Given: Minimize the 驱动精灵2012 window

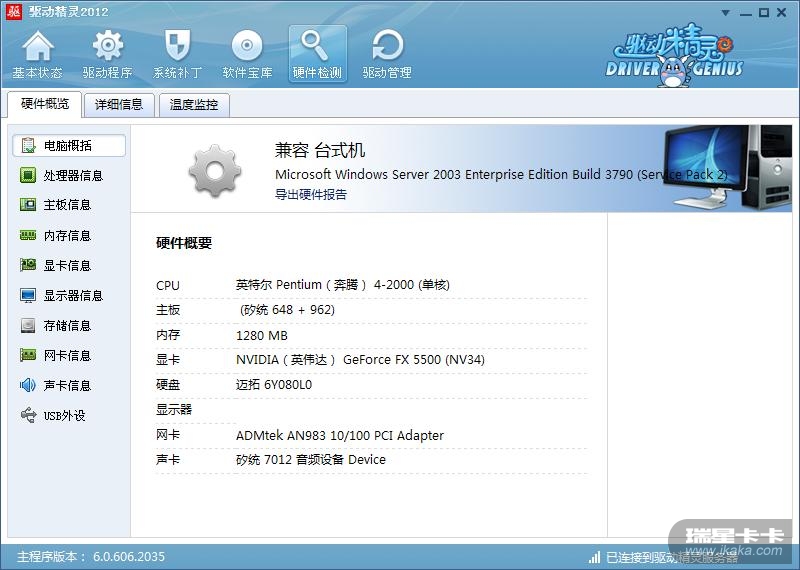Looking at the screenshot, I should [746, 13].
